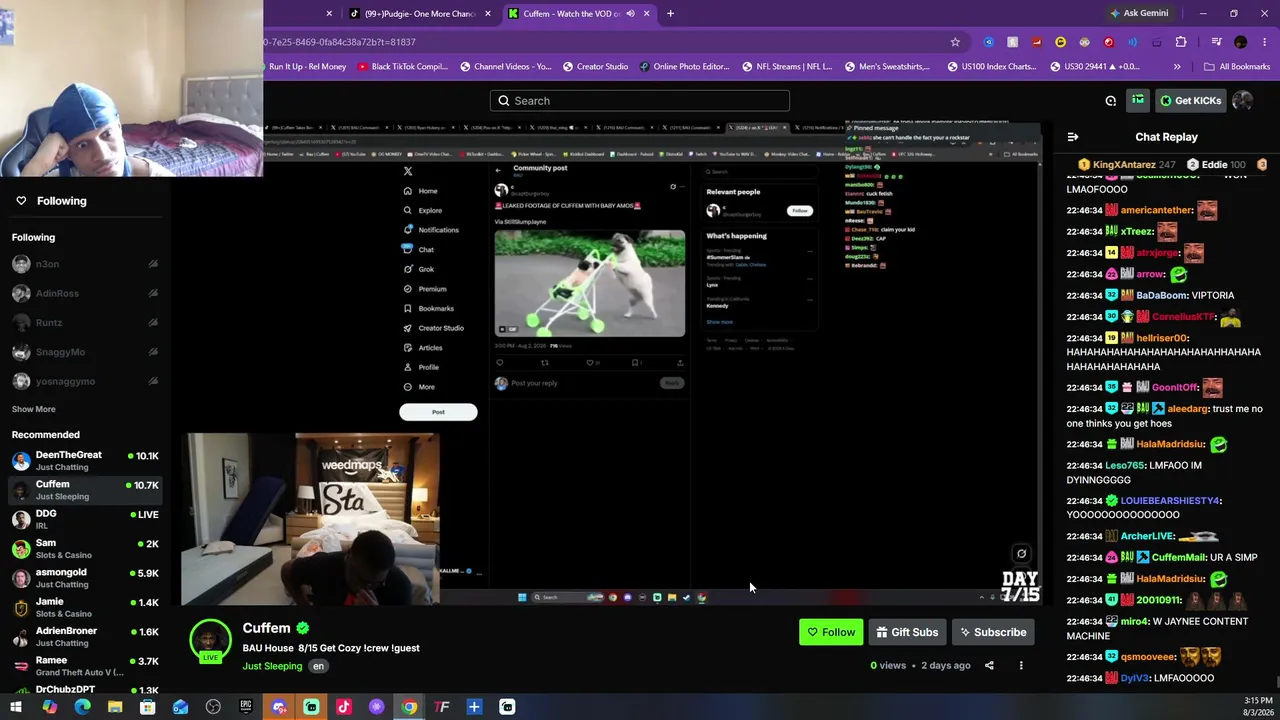Collapse the Chat Replay panel

coord(1073,137)
